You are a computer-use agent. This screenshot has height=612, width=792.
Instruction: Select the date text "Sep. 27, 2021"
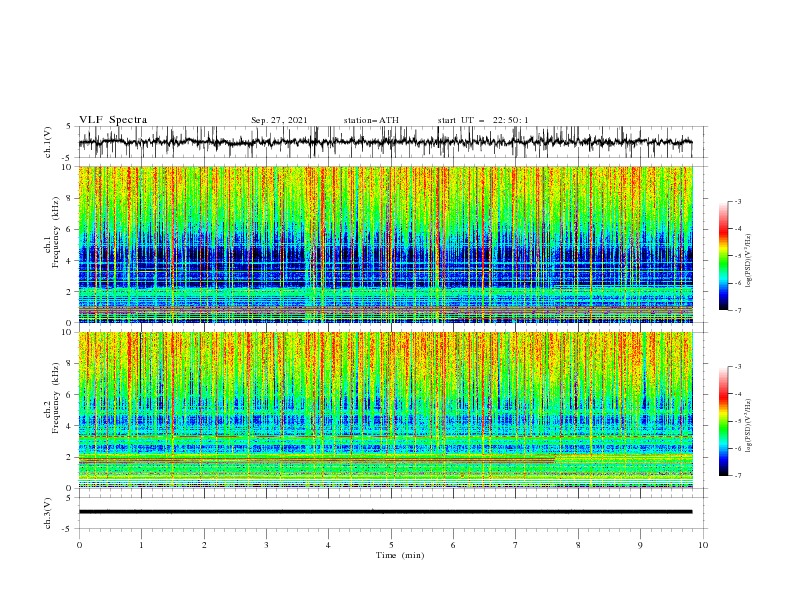pos(279,120)
